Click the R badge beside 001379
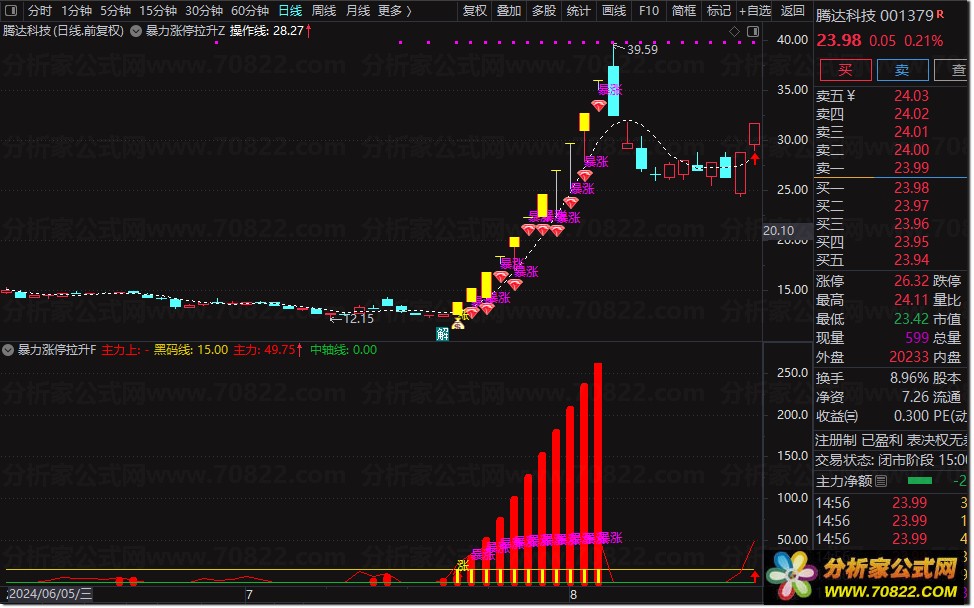 click(940, 14)
